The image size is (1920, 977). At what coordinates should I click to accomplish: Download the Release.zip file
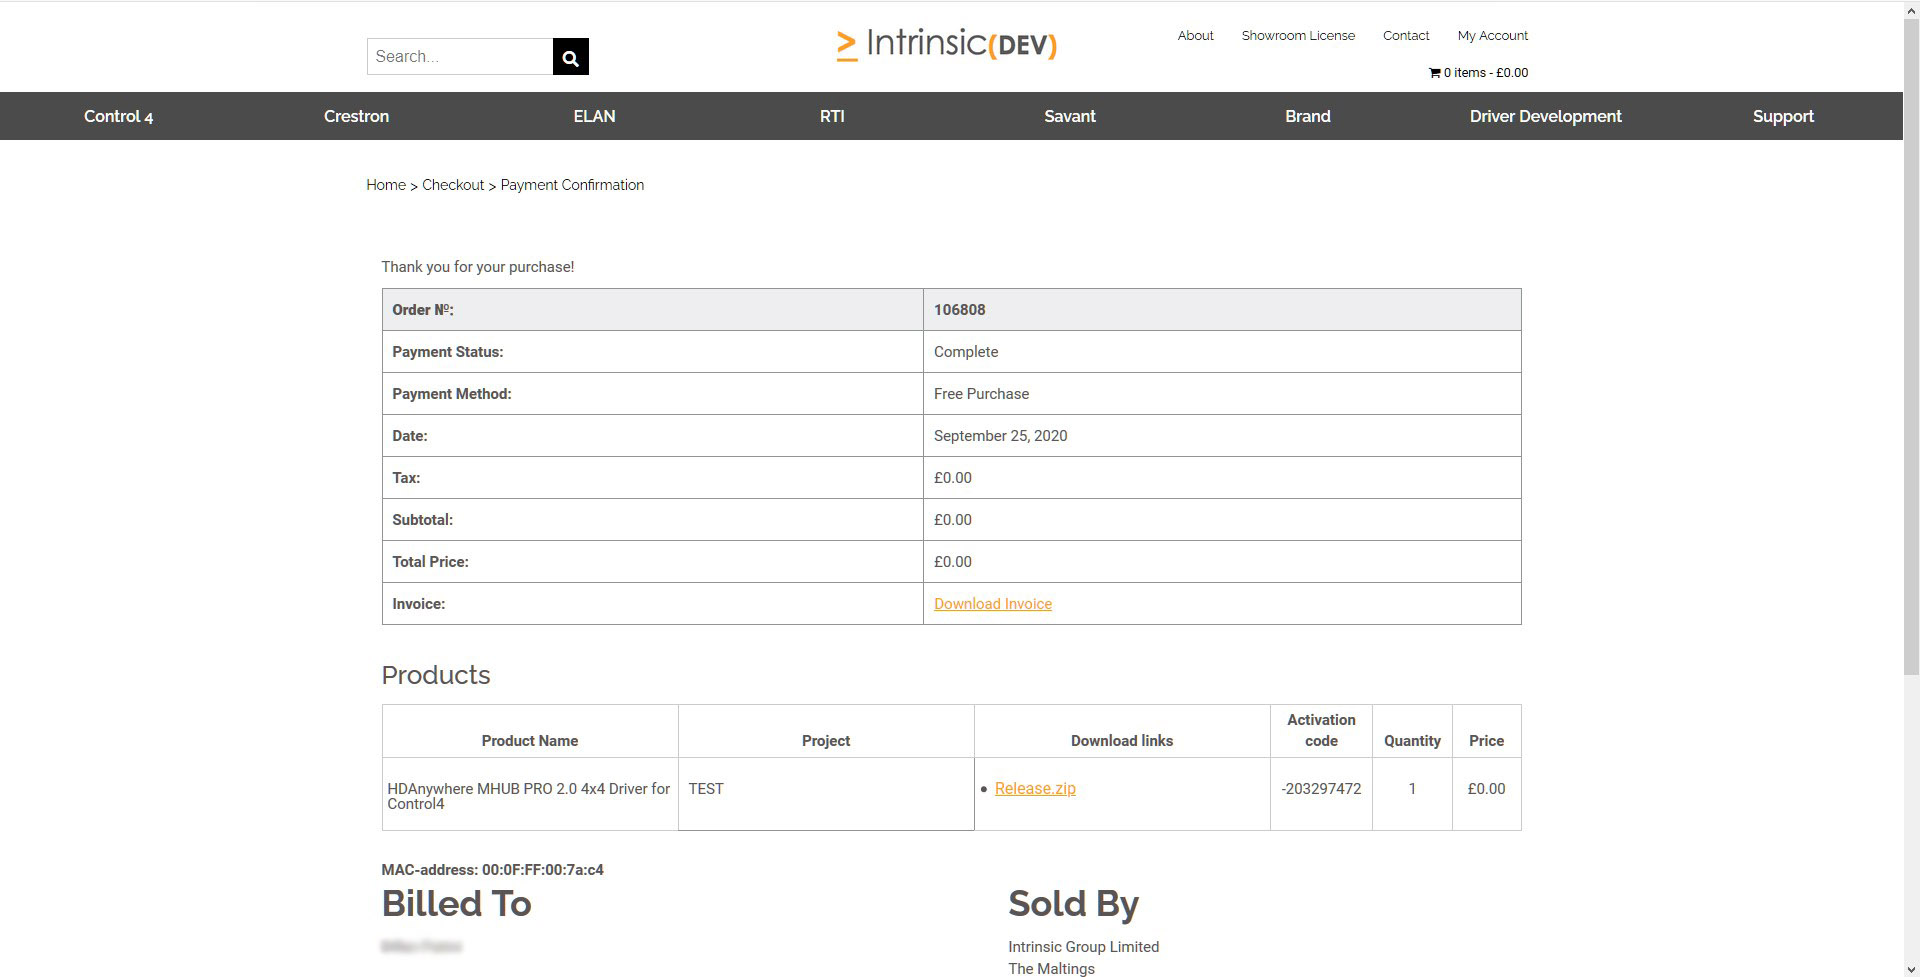(x=1035, y=789)
